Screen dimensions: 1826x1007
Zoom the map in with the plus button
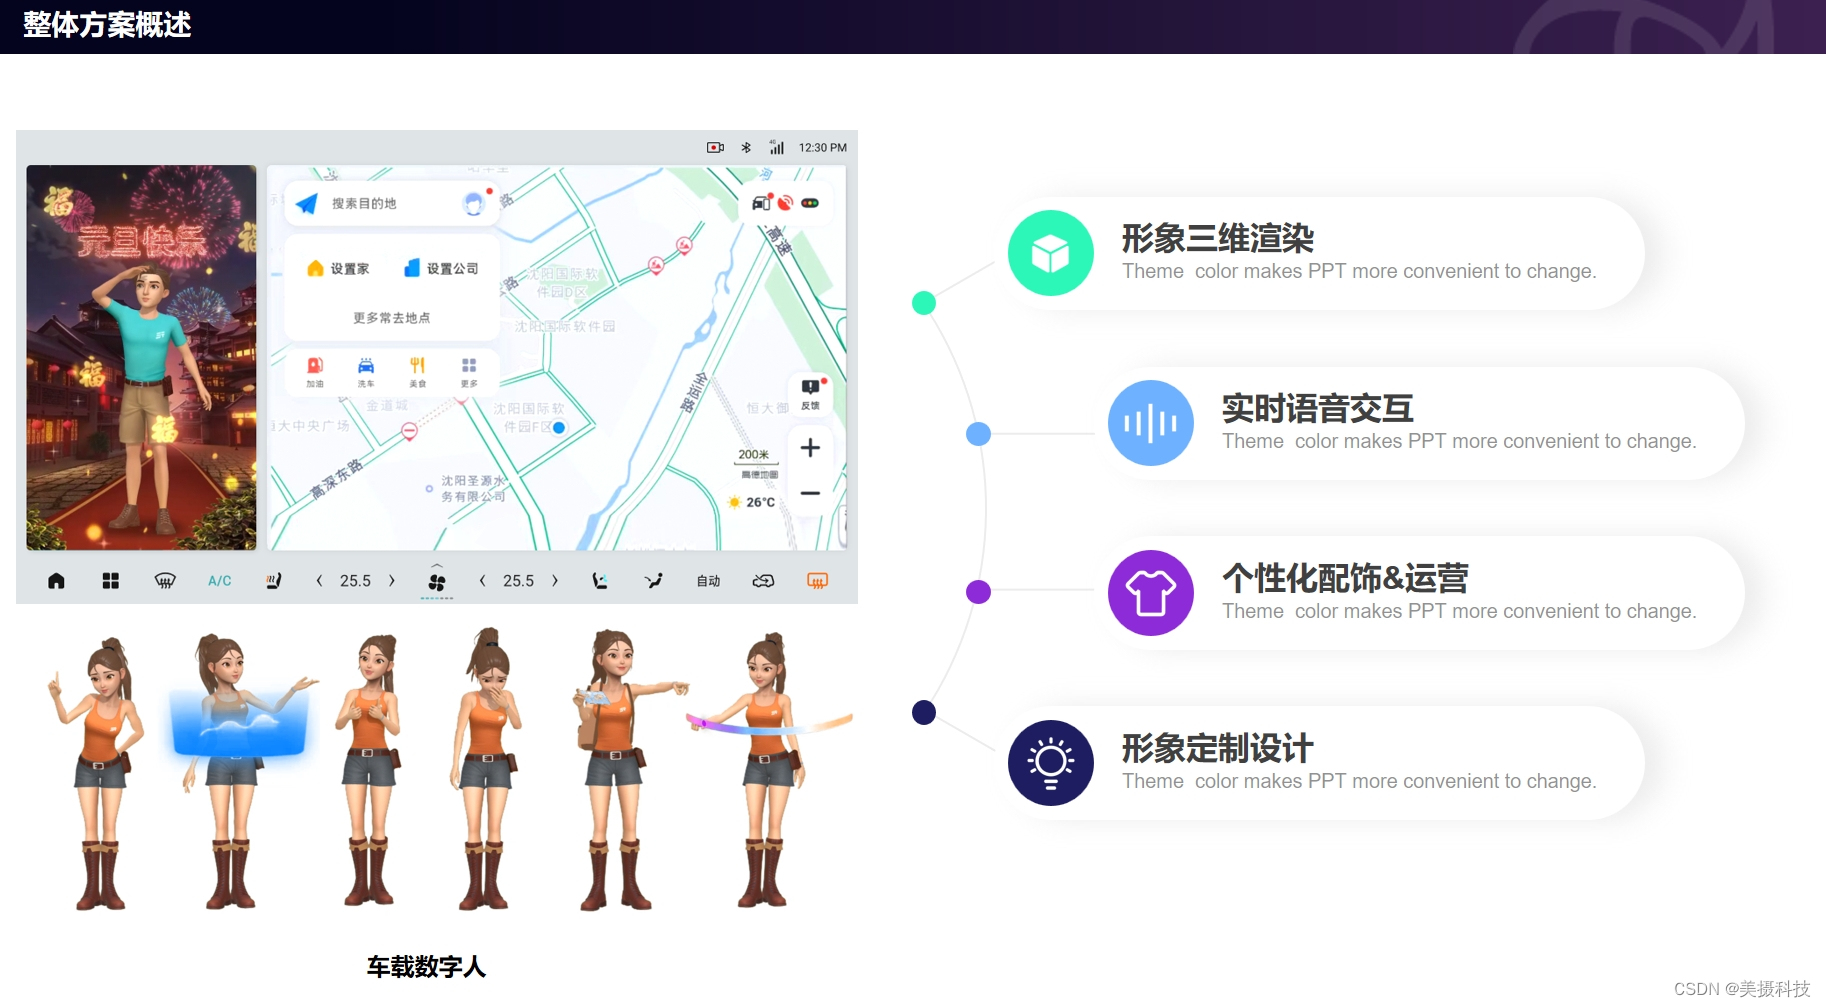[x=810, y=448]
